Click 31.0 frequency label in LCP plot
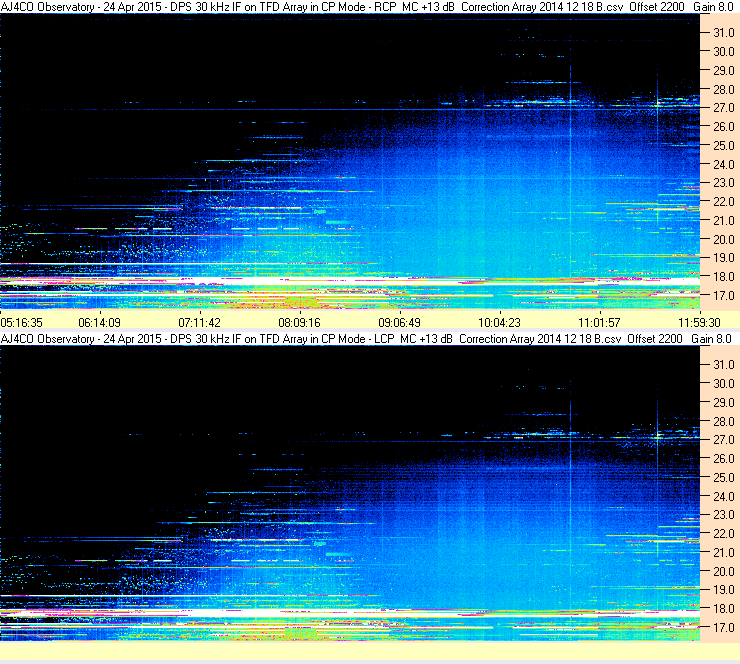Viewport: 740px width, 664px height. point(724,365)
